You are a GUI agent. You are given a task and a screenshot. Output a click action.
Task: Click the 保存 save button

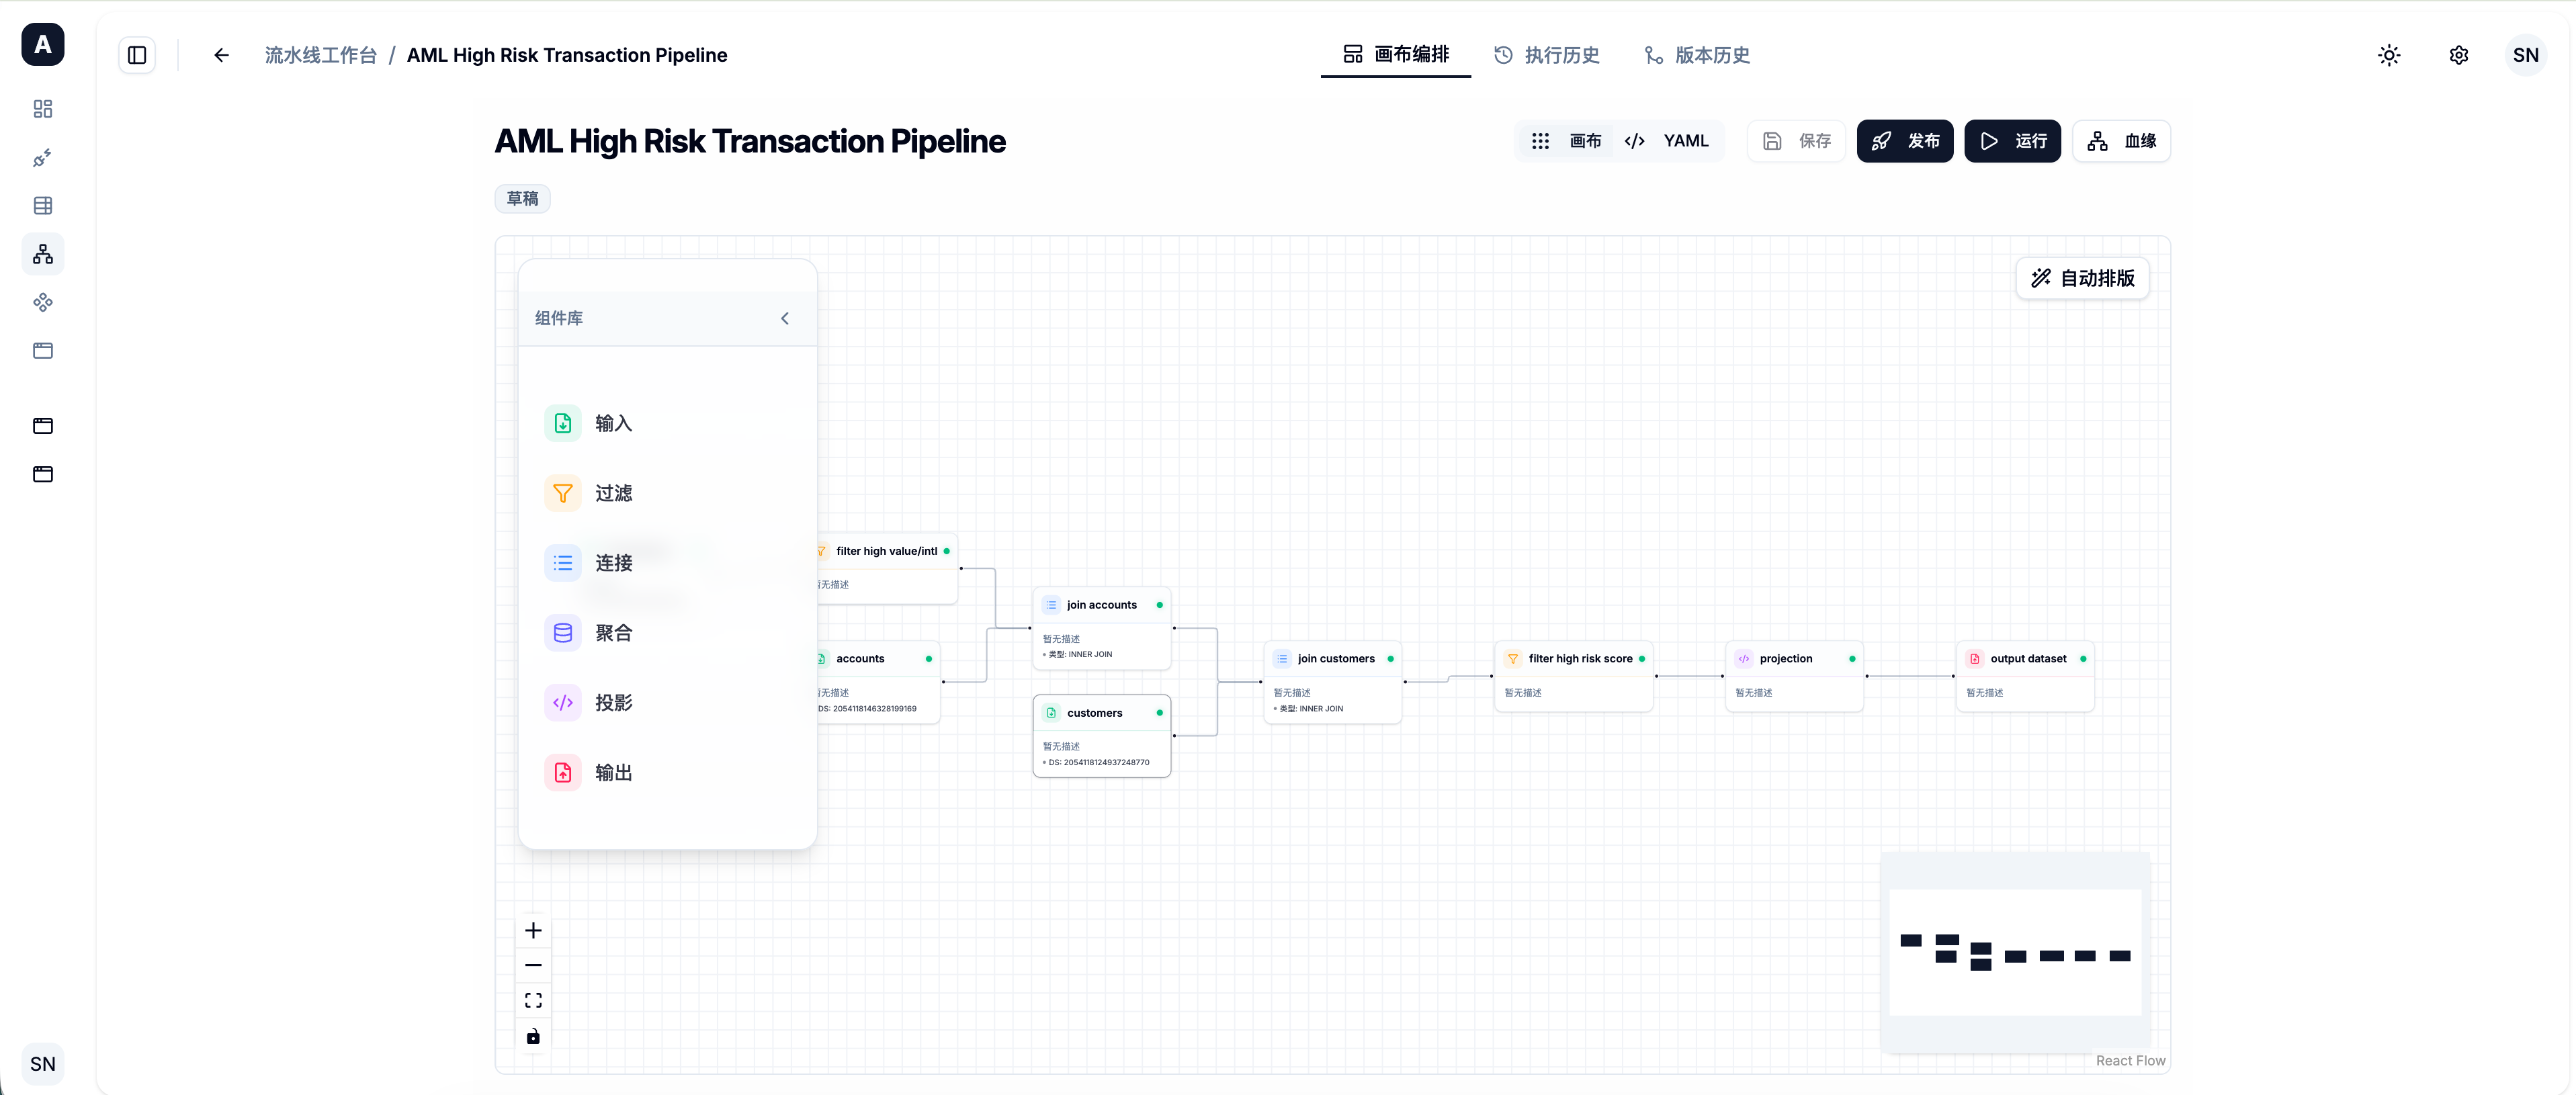click(x=1796, y=141)
